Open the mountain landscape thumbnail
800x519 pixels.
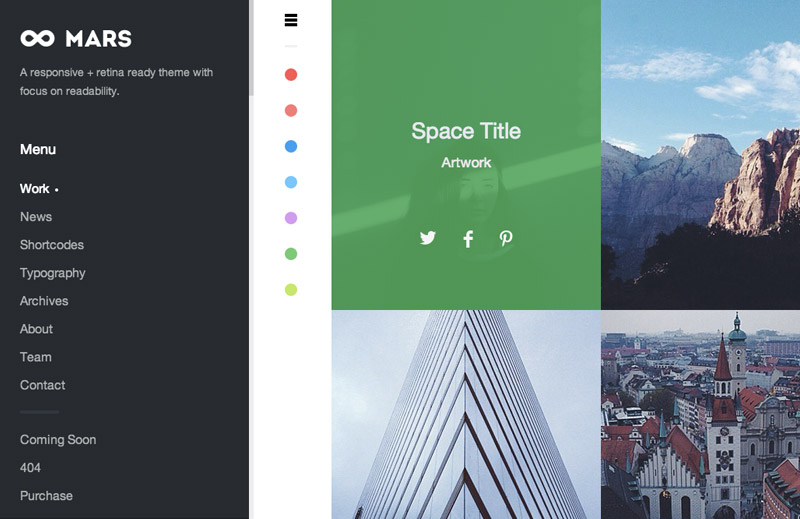click(700, 155)
